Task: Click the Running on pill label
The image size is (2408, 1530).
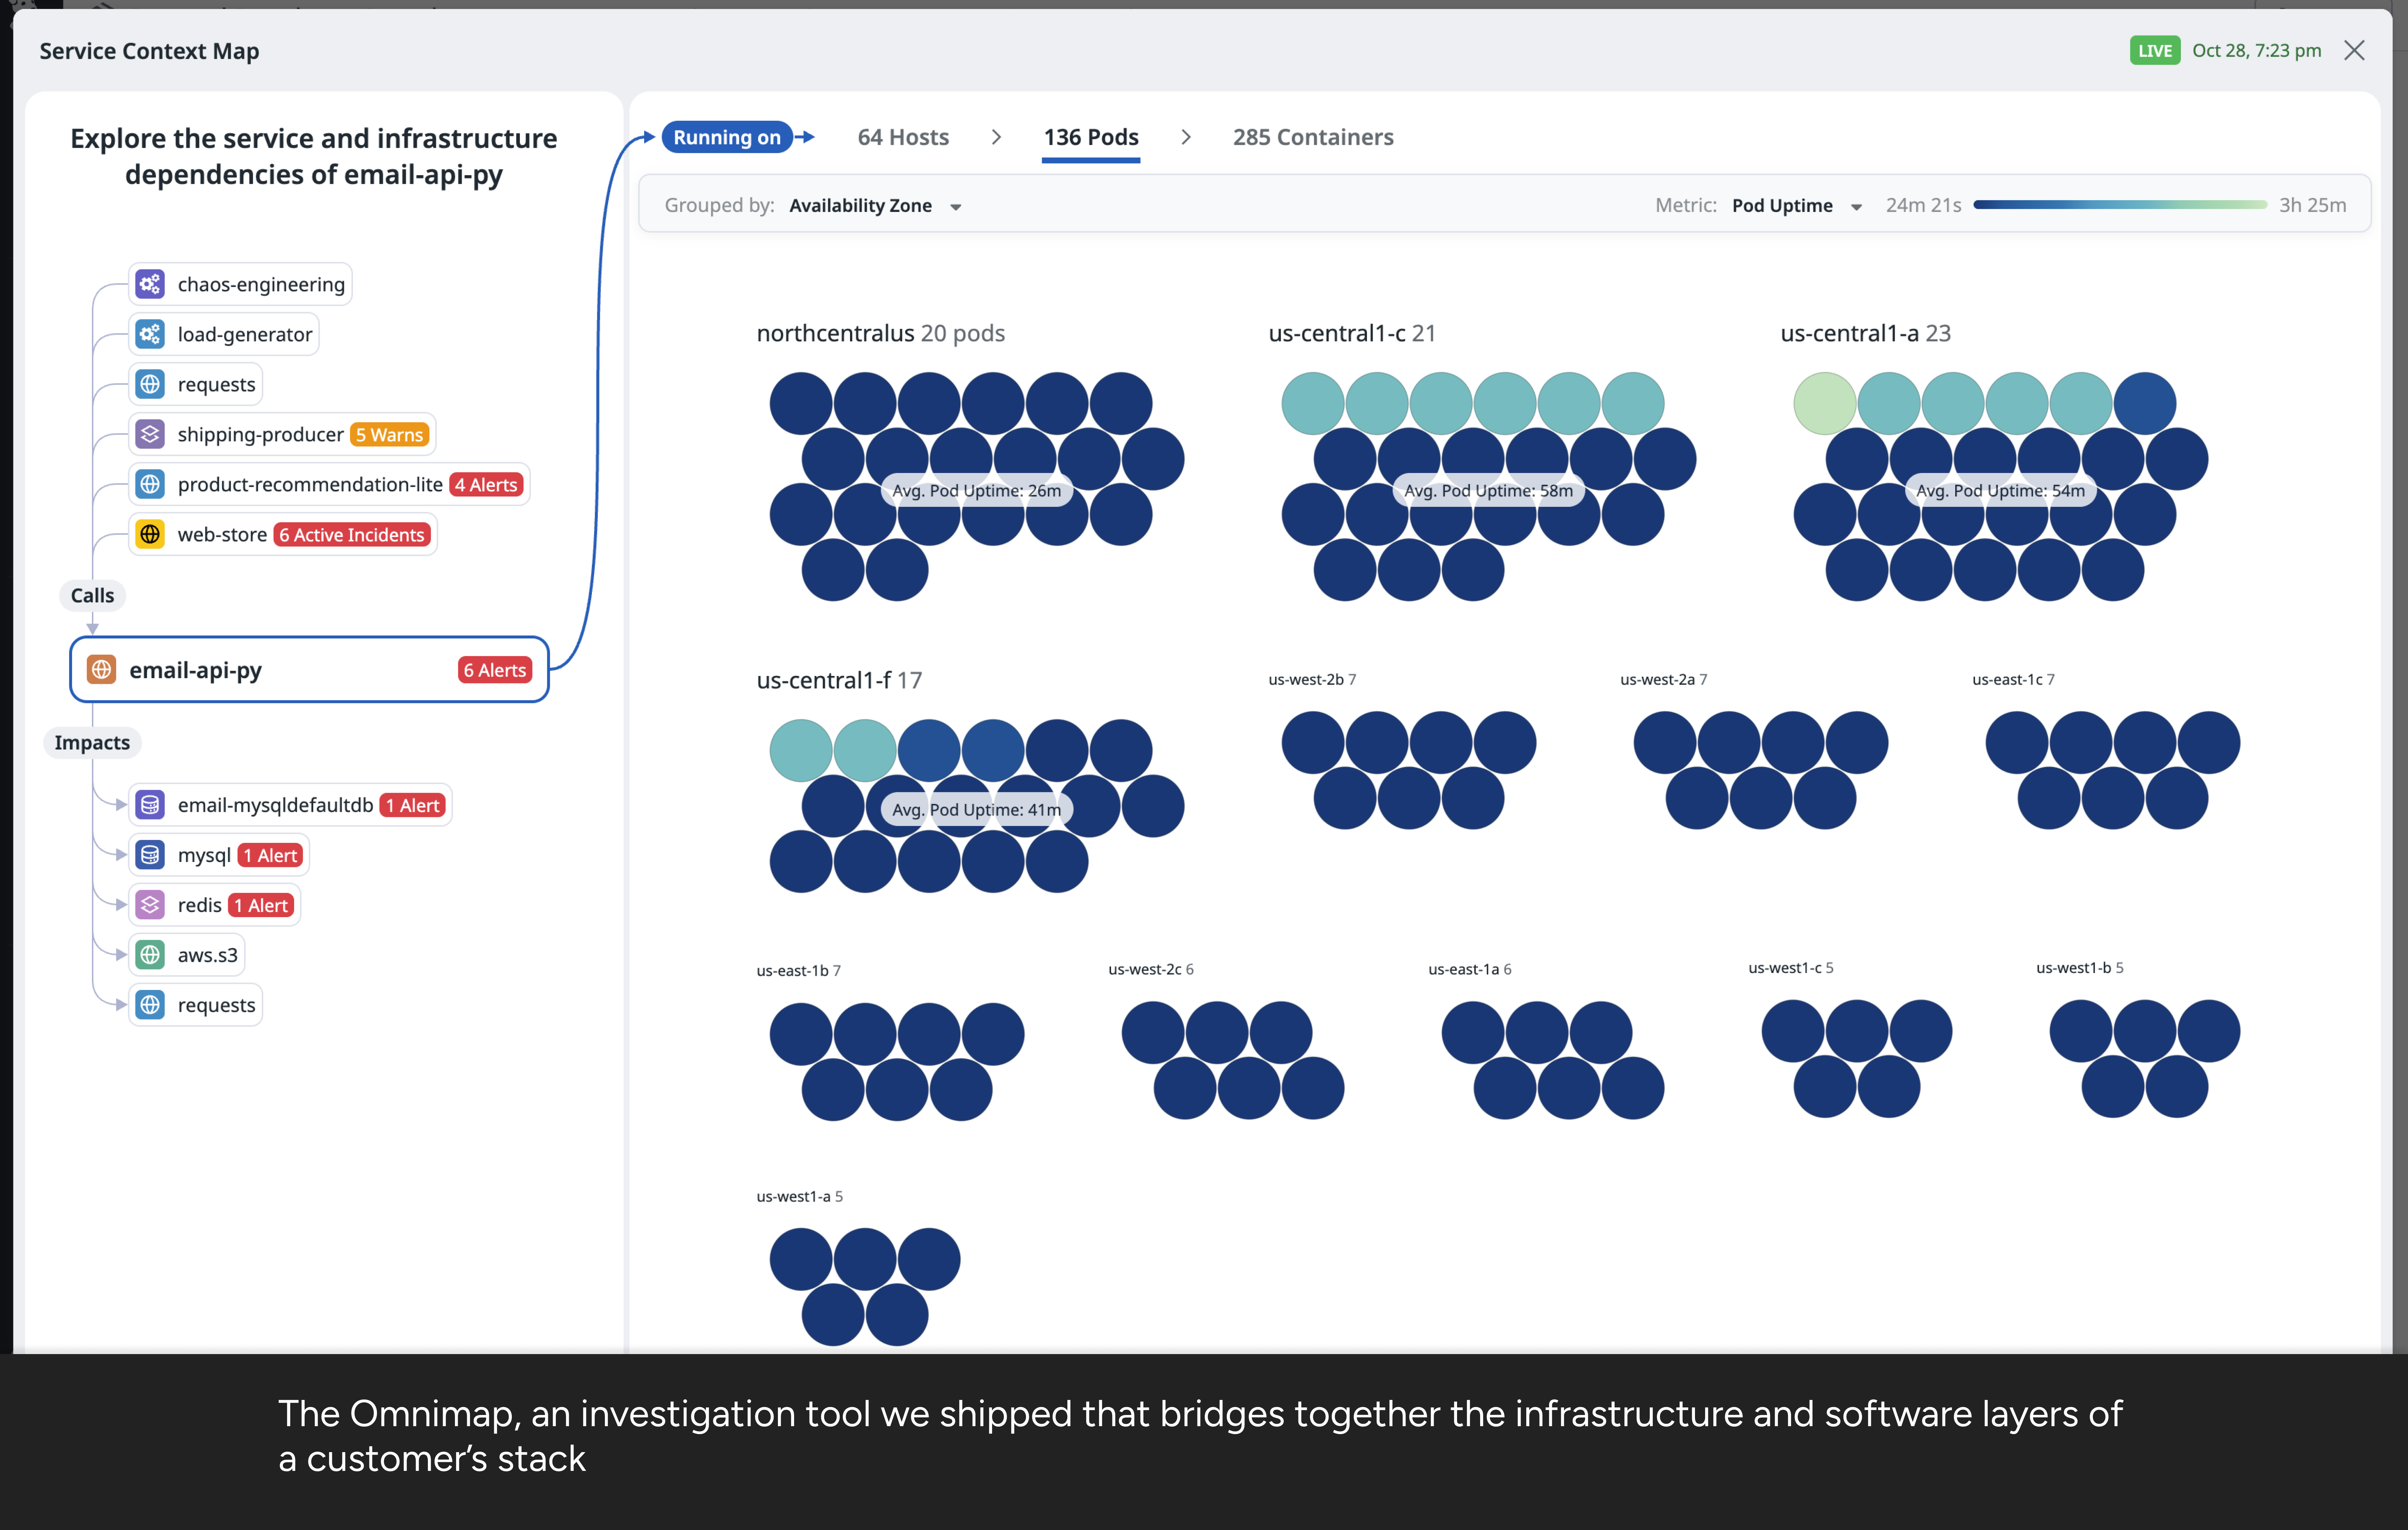Action: 727,137
